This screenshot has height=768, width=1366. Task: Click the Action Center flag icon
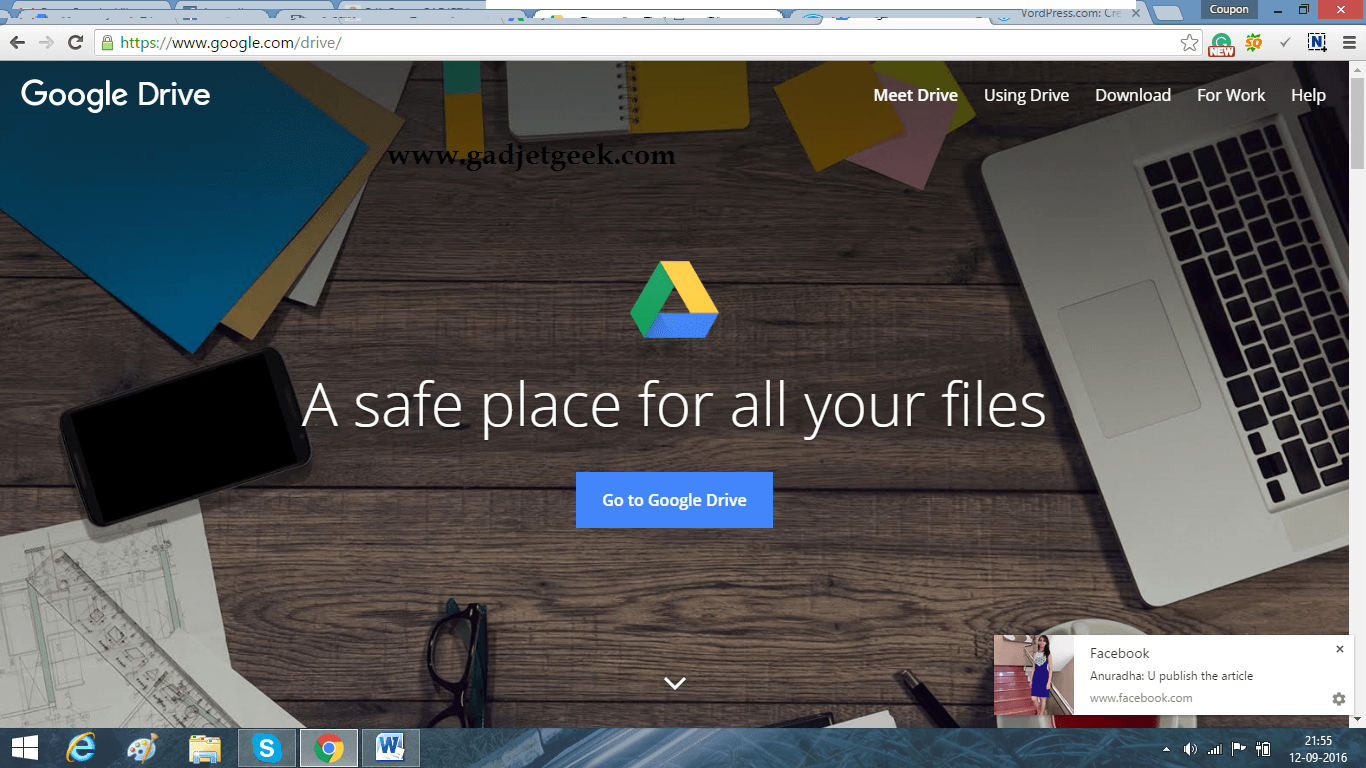[x=1238, y=748]
